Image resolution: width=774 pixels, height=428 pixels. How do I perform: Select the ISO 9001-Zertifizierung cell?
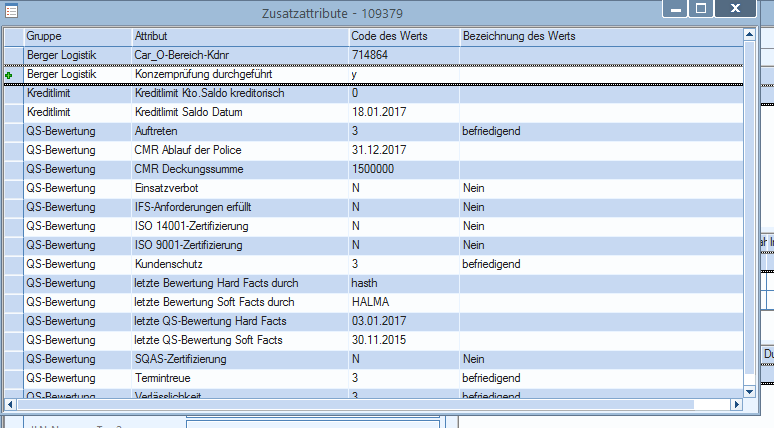pyautogui.click(x=240, y=245)
